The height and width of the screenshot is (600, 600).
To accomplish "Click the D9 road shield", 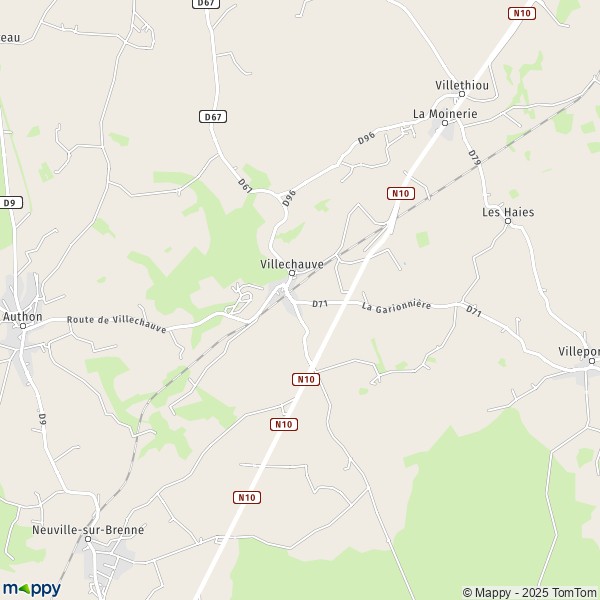I will (10, 203).
